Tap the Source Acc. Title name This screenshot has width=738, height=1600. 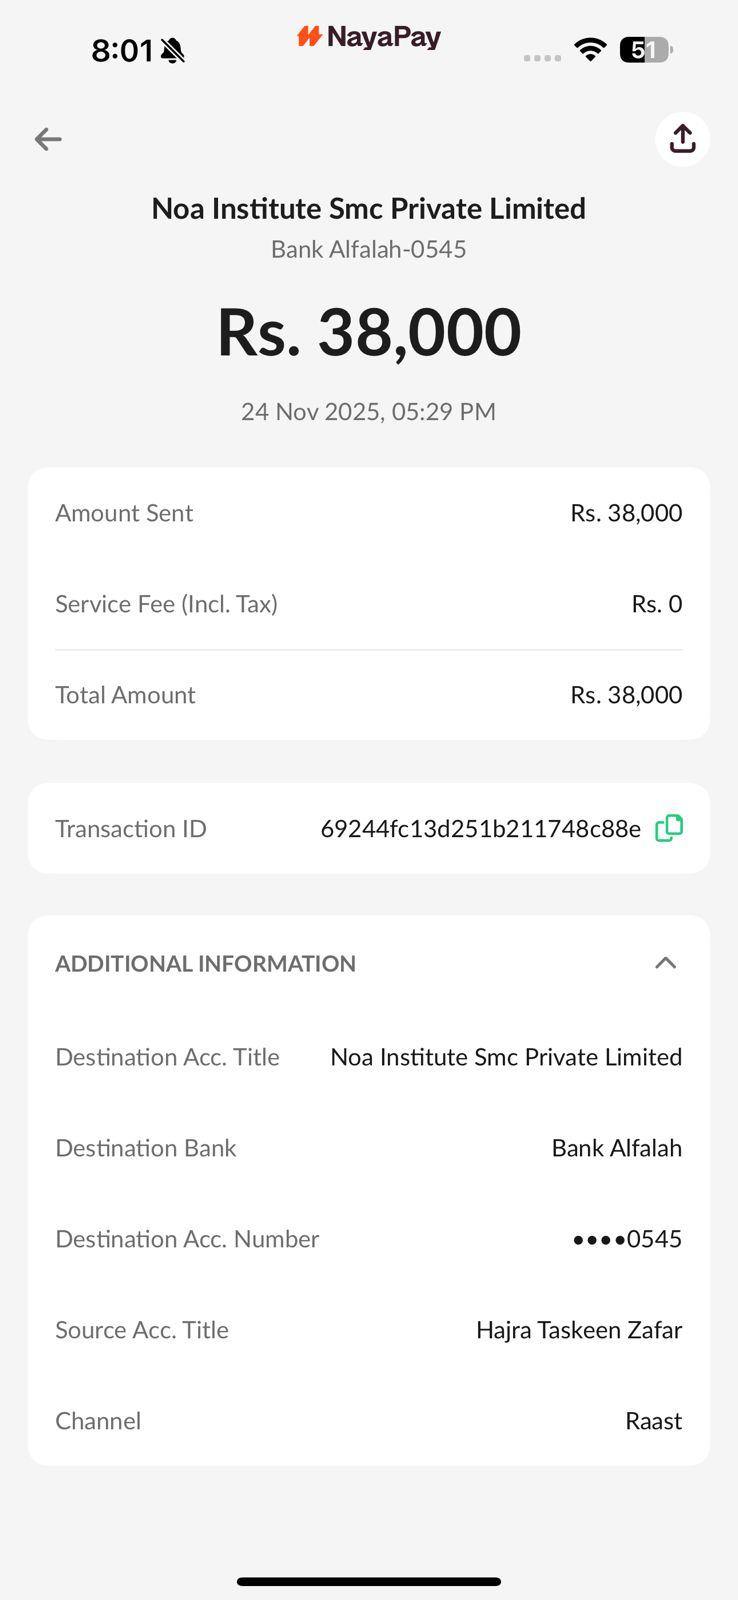pyautogui.click(x=579, y=1330)
